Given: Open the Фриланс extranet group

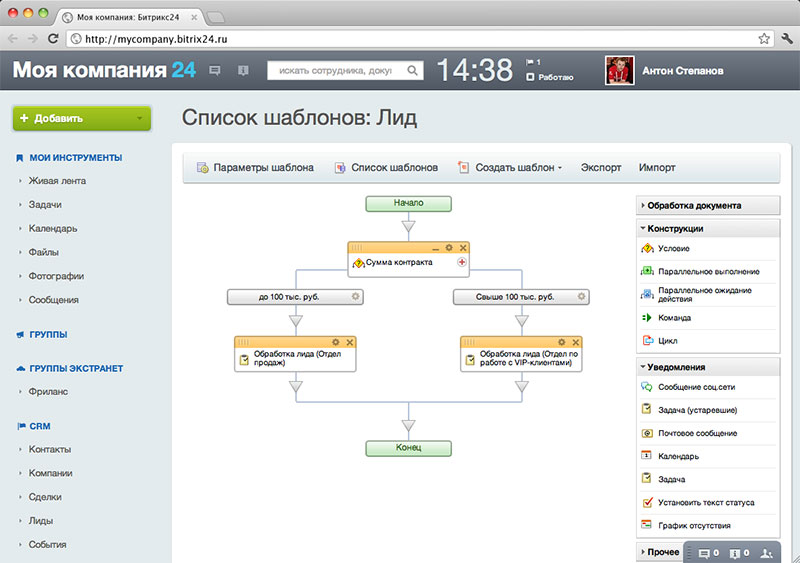Looking at the screenshot, I should [x=48, y=391].
